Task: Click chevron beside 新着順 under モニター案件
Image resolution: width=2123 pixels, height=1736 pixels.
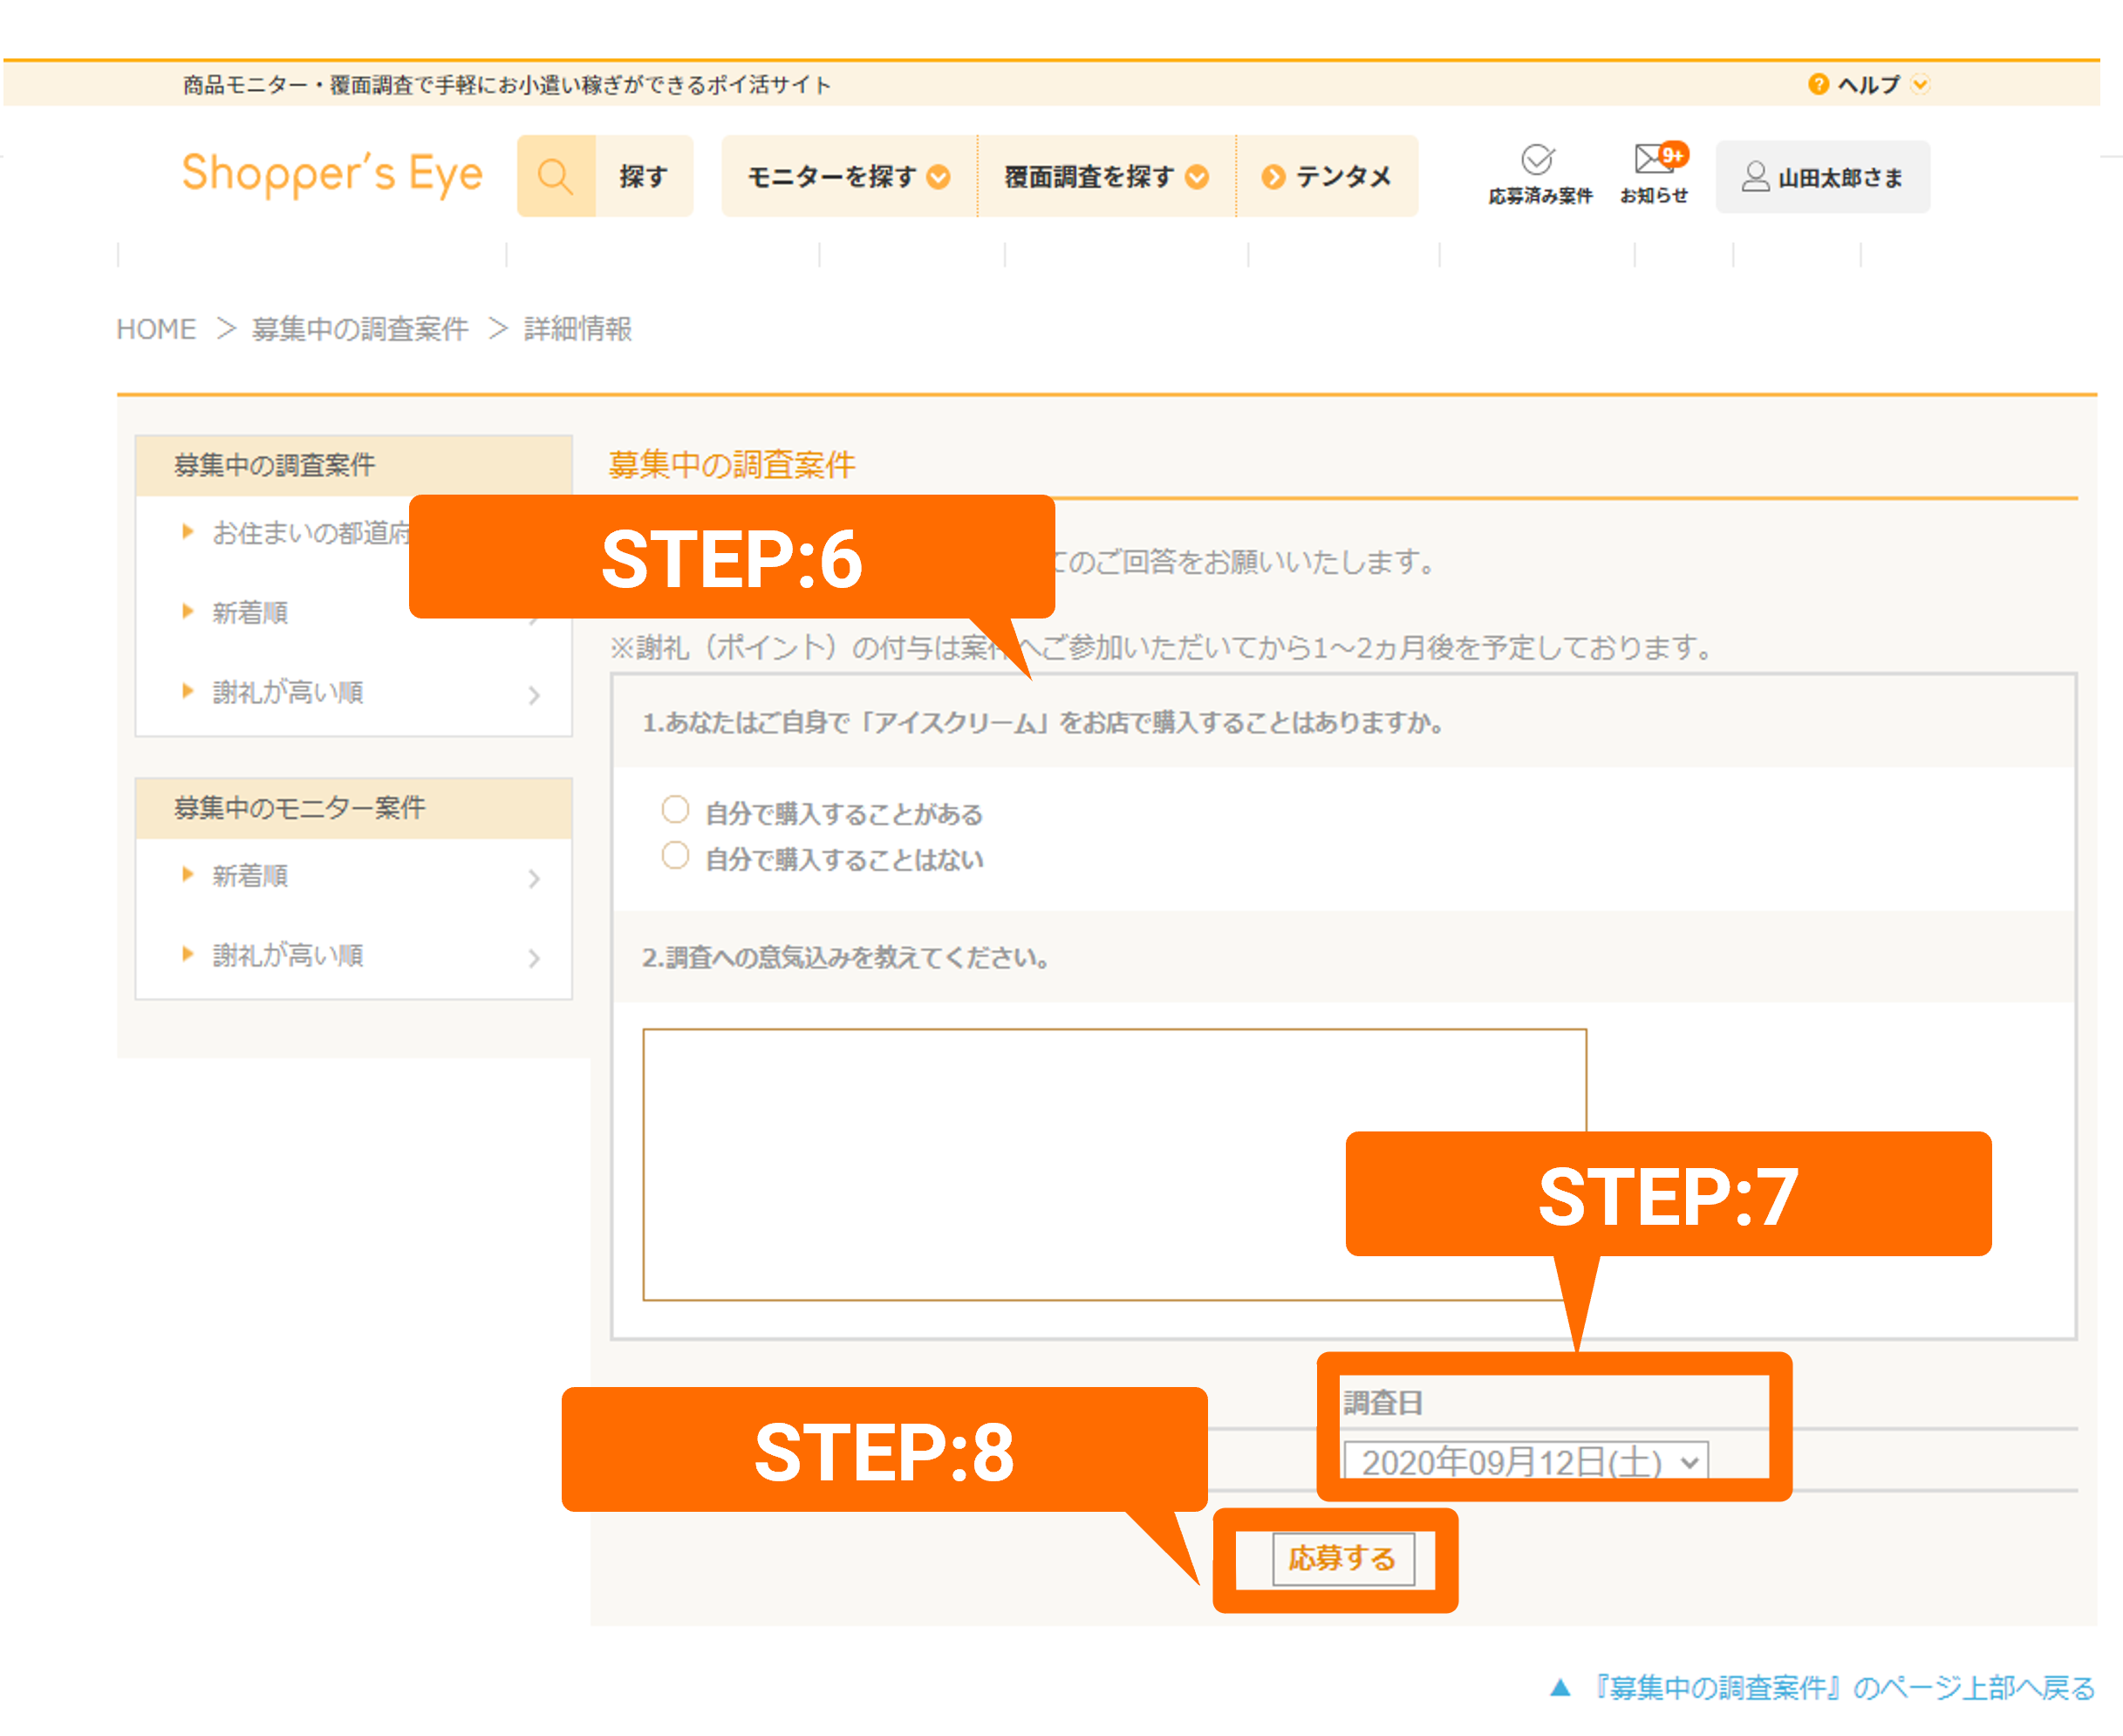Action: coord(534,878)
